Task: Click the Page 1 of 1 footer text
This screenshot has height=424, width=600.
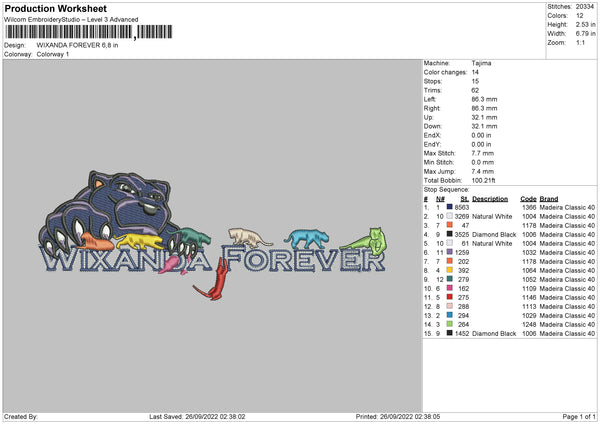Action: tap(579, 416)
